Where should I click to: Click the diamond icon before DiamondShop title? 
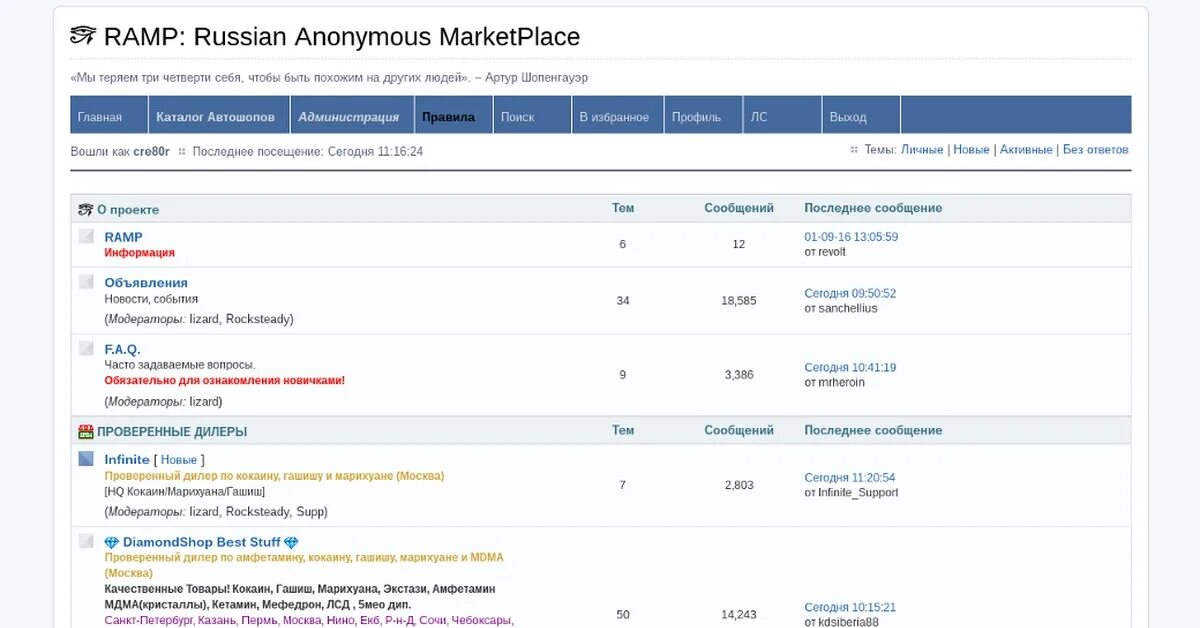[x=111, y=542]
